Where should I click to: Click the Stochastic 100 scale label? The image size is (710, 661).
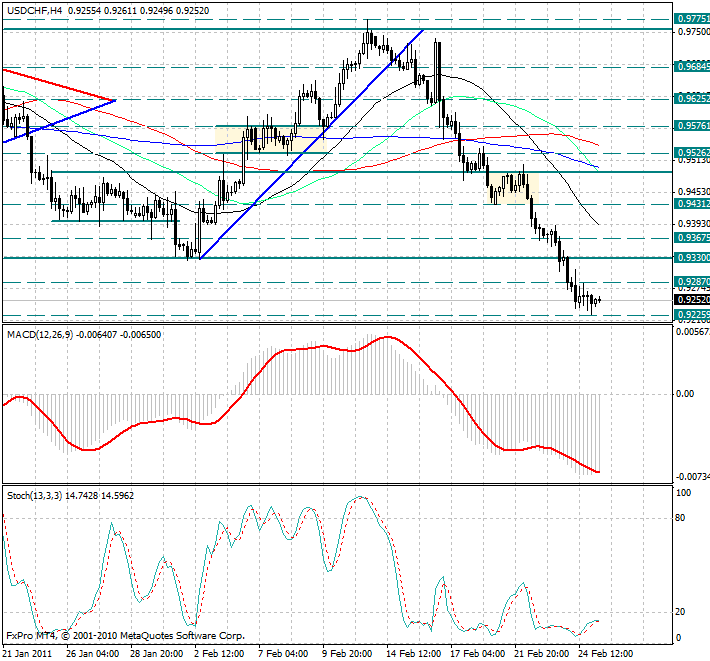683,493
